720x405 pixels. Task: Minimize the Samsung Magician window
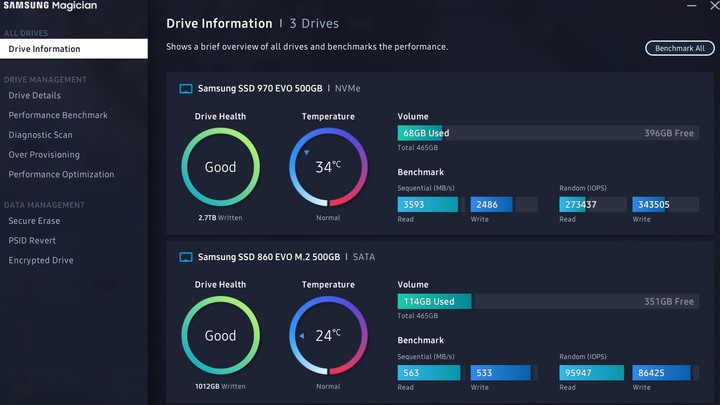692,6
